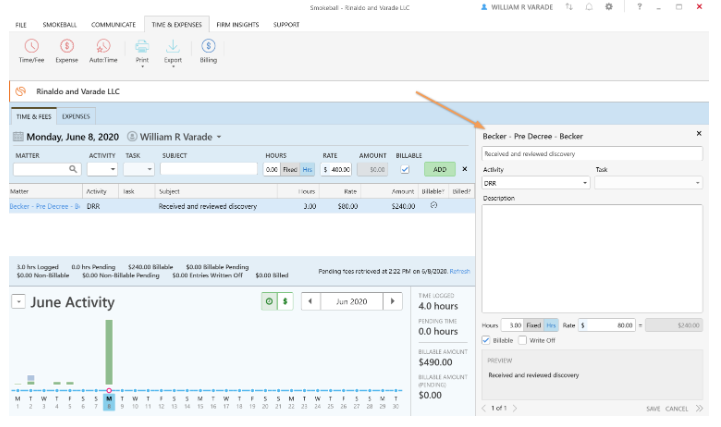Open notifications bell icon
Image resolution: width=721 pixels, height=427 pixels.
point(589,7)
